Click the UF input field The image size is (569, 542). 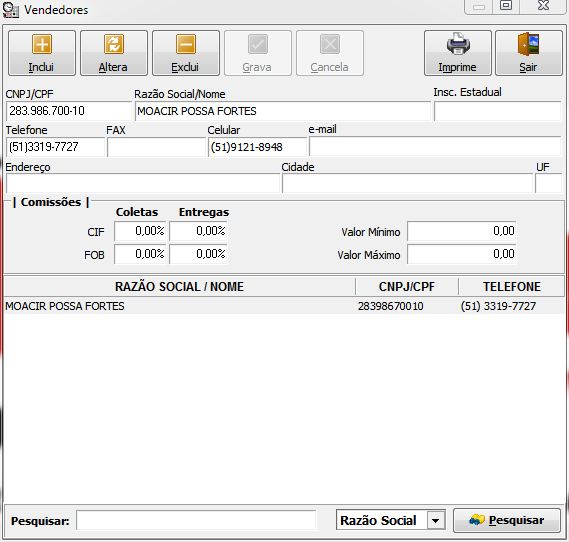pyautogui.click(x=548, y=183)
